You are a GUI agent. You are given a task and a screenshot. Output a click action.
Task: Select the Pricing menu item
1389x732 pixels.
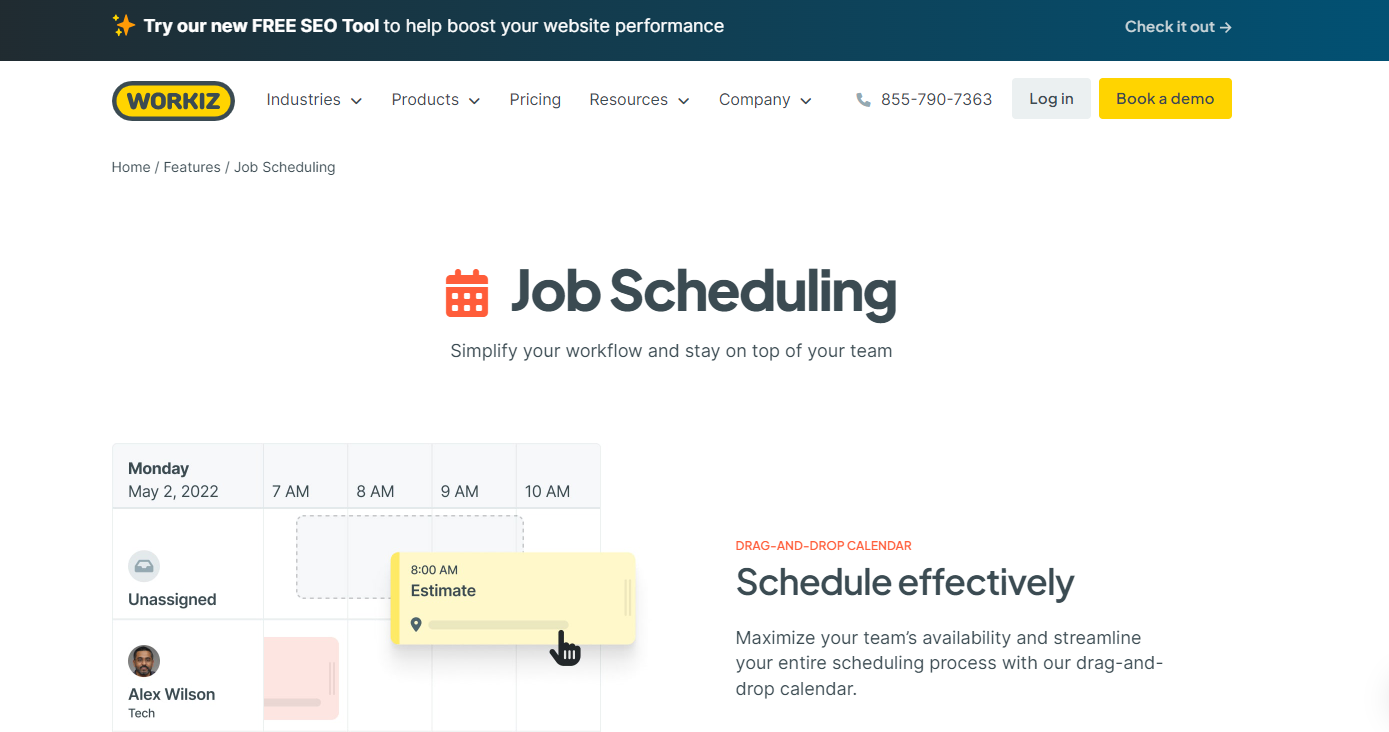coord(535,99)
